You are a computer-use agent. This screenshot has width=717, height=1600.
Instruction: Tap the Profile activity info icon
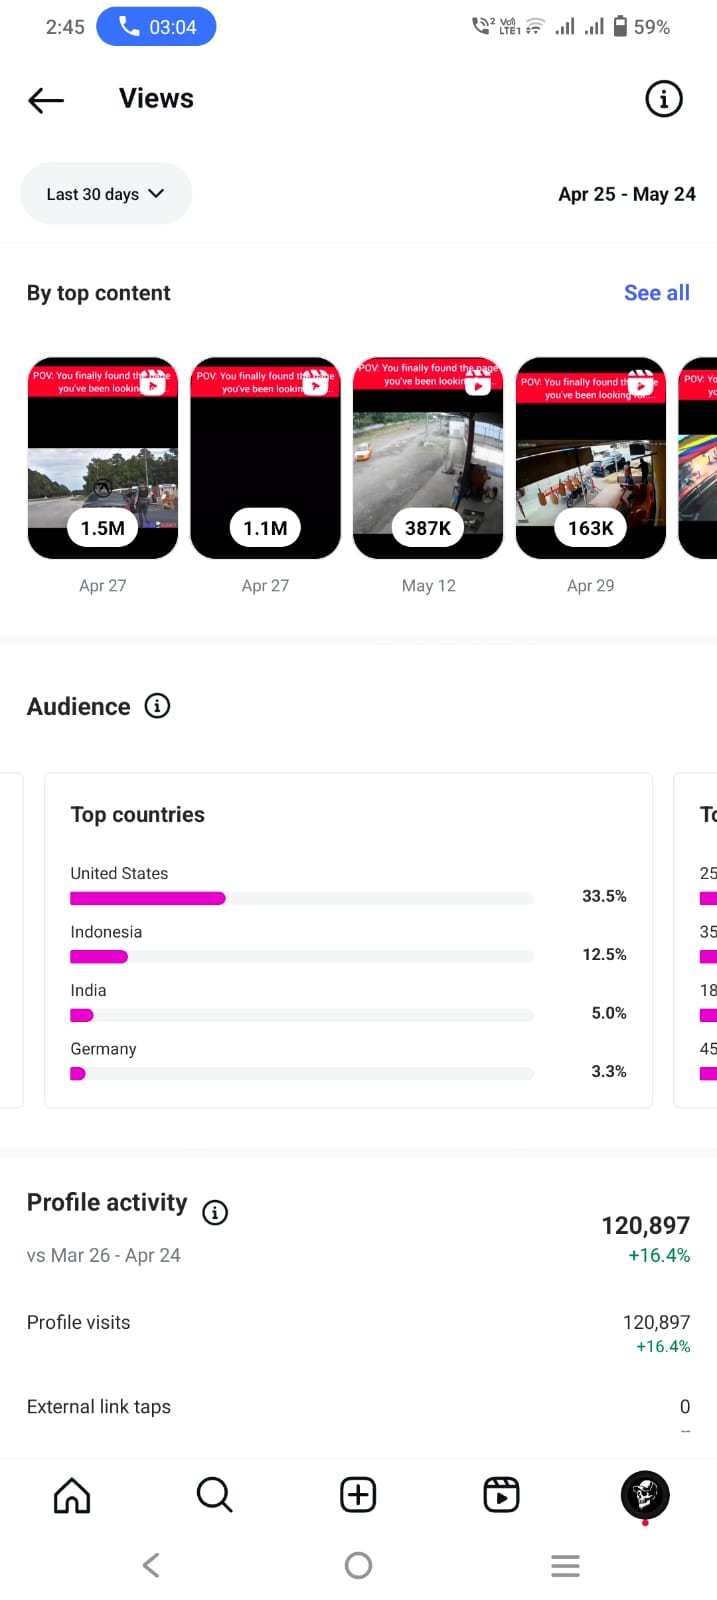click(215, 1213)
